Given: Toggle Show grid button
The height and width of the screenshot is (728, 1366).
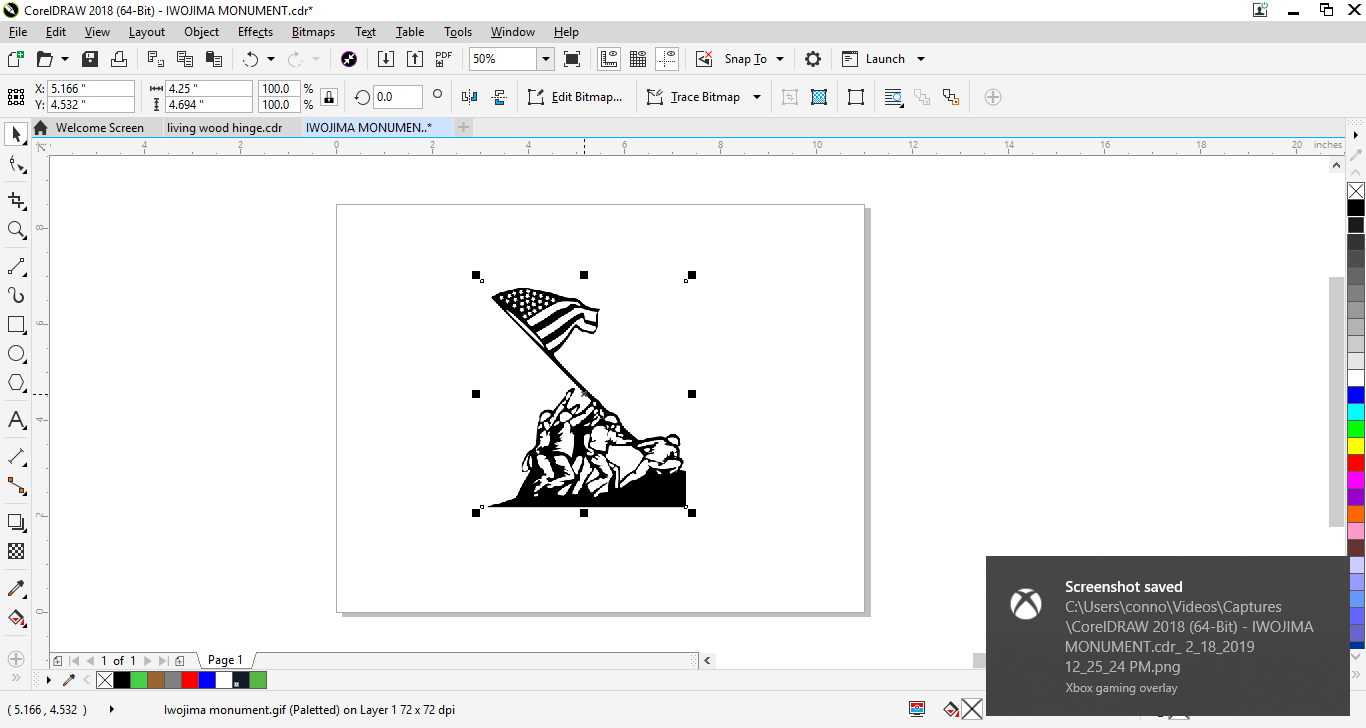Looking at the screenshot, I should click(637, 59).
